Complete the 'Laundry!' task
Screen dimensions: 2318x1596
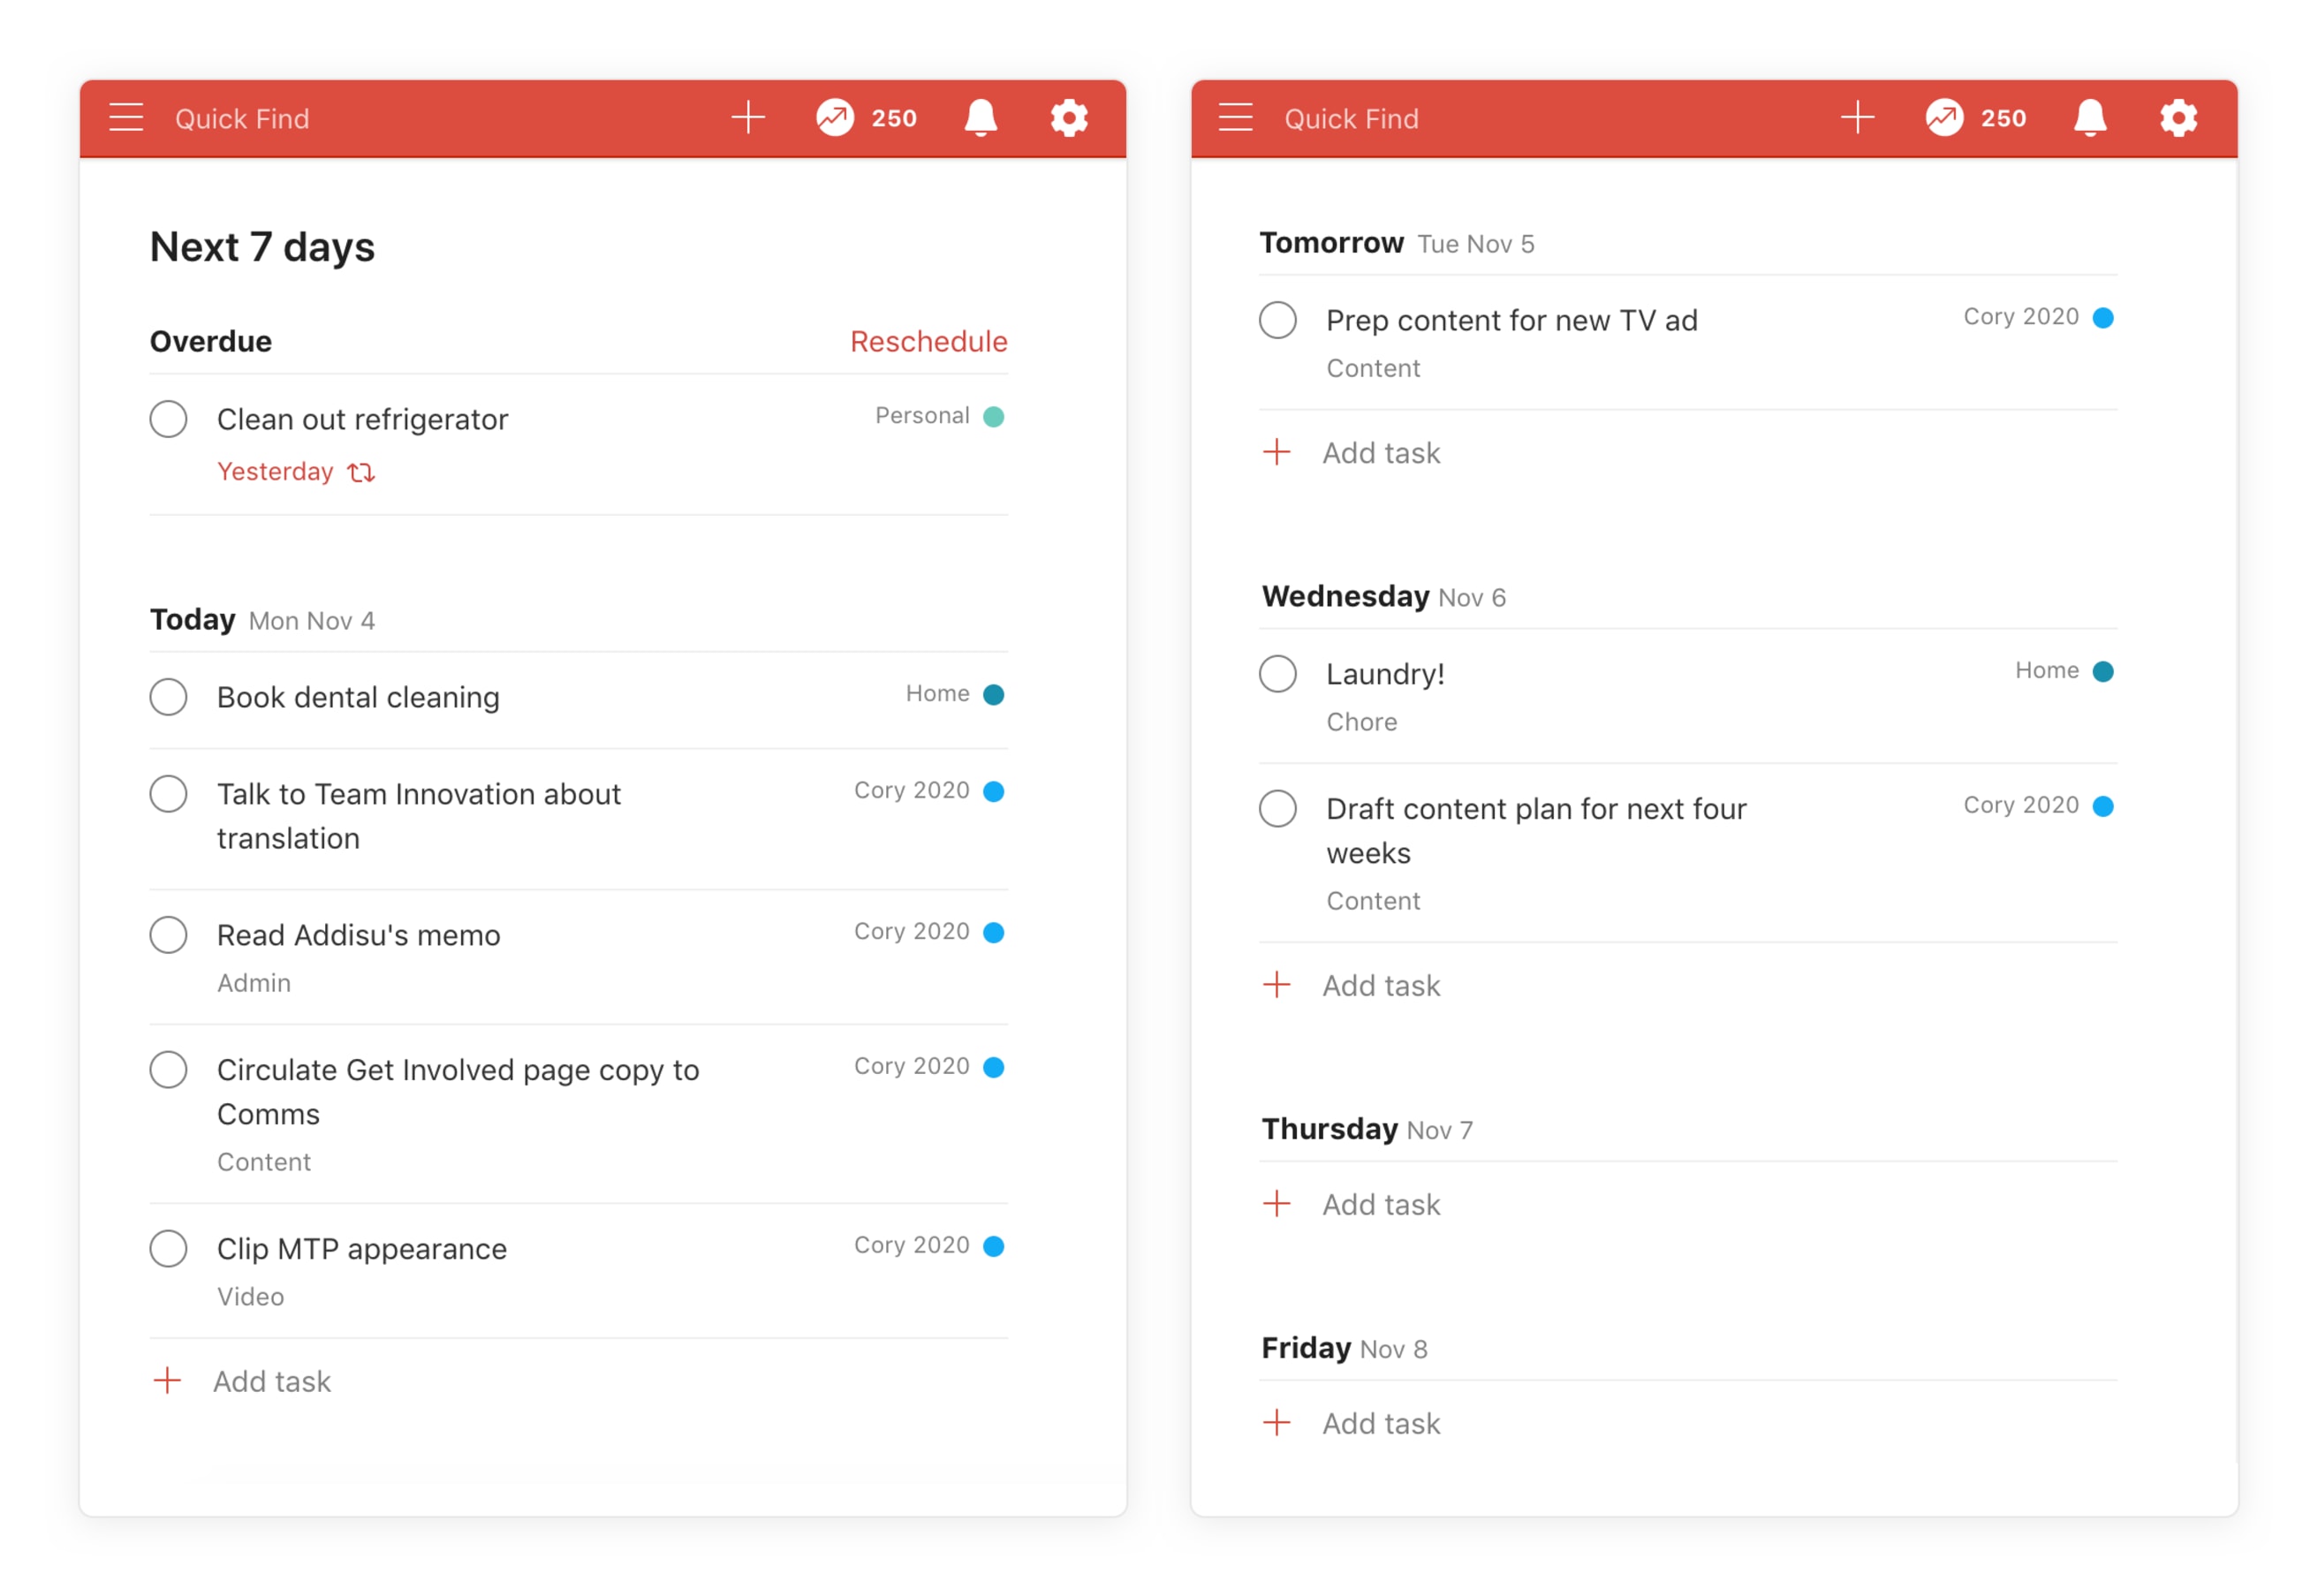pyautogui.click(x=1277, y=674)
